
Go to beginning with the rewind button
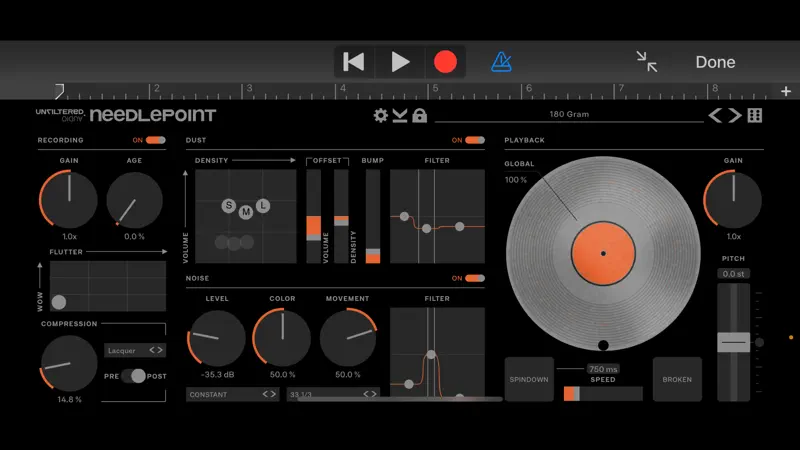[354, 62]
